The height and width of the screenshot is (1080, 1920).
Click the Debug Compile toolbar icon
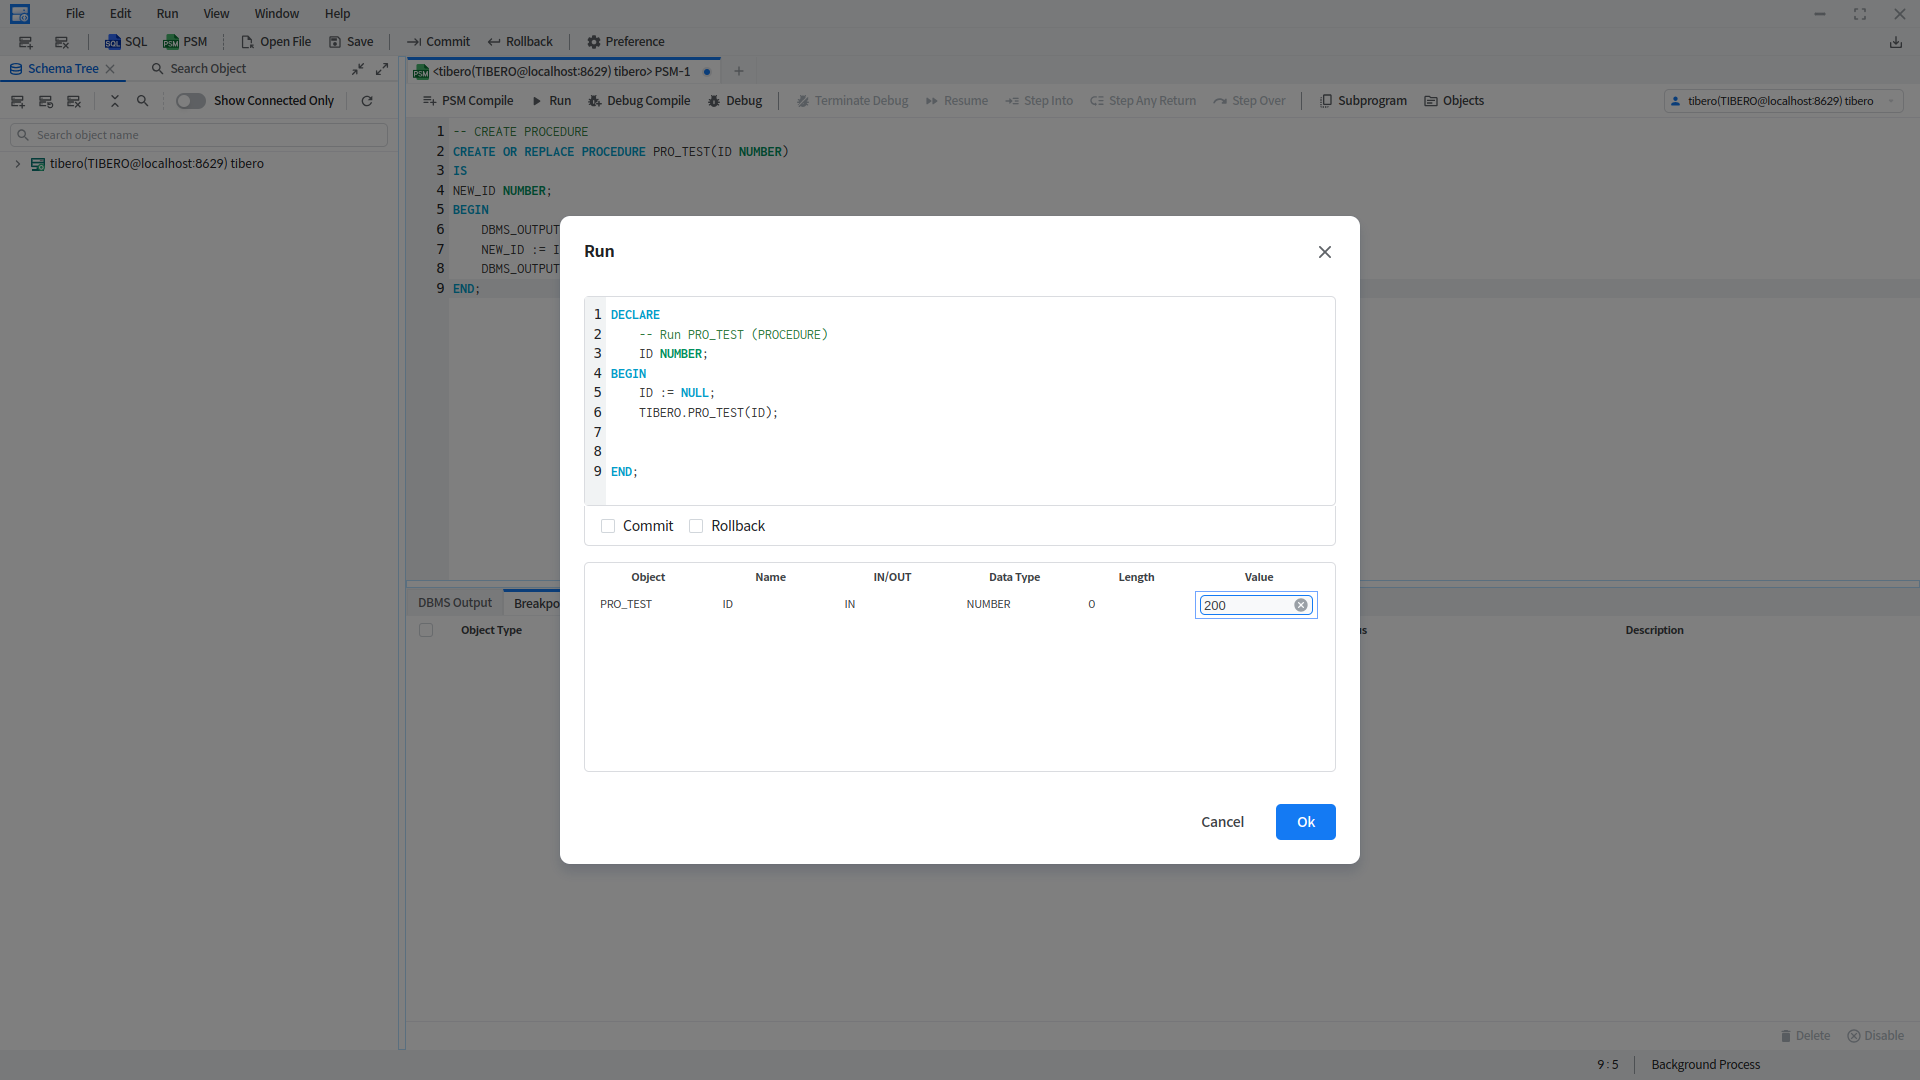[x=595, y=101]
